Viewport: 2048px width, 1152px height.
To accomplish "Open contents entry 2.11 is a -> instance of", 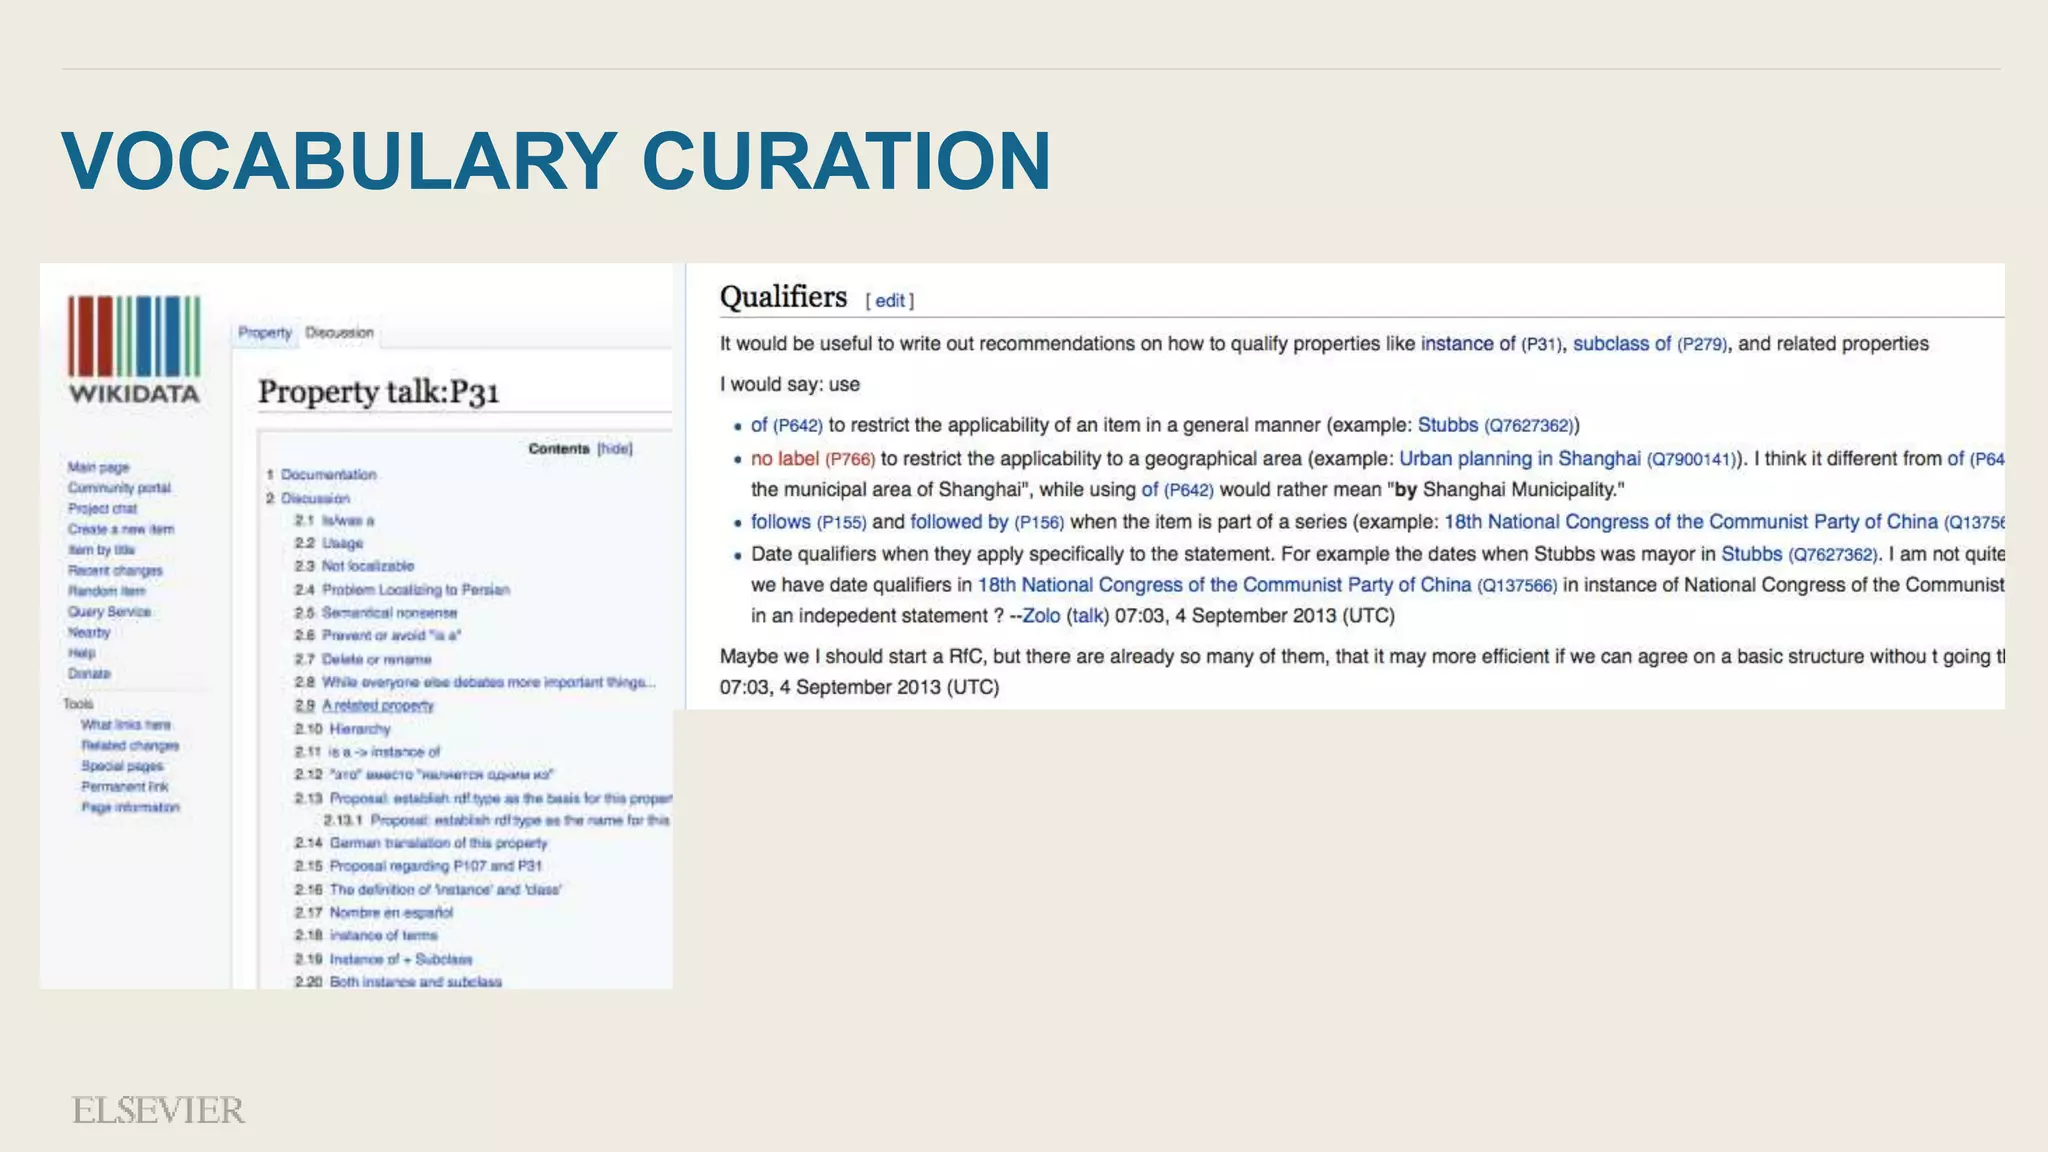I will (x=367, y=751).
